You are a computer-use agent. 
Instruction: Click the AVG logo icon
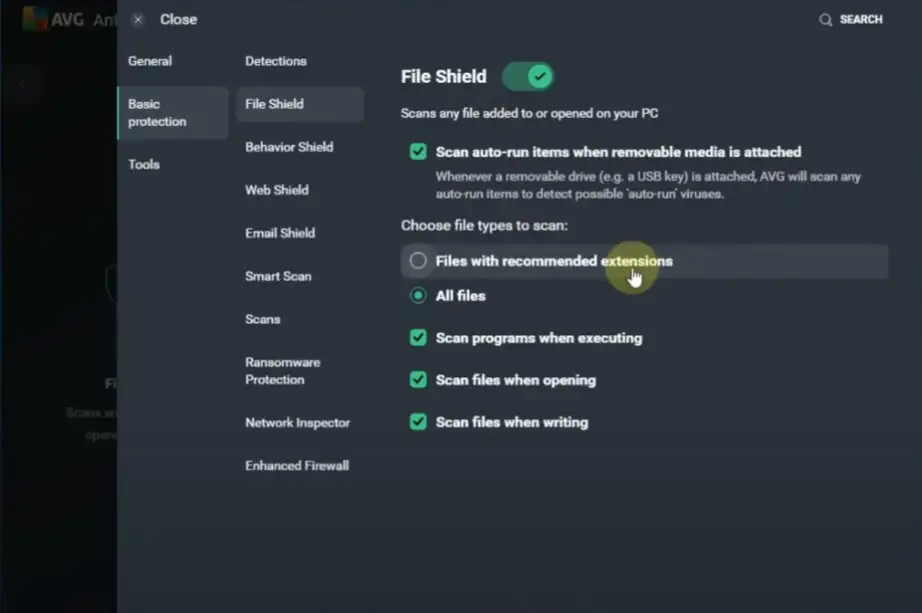[x=37, y=18]
